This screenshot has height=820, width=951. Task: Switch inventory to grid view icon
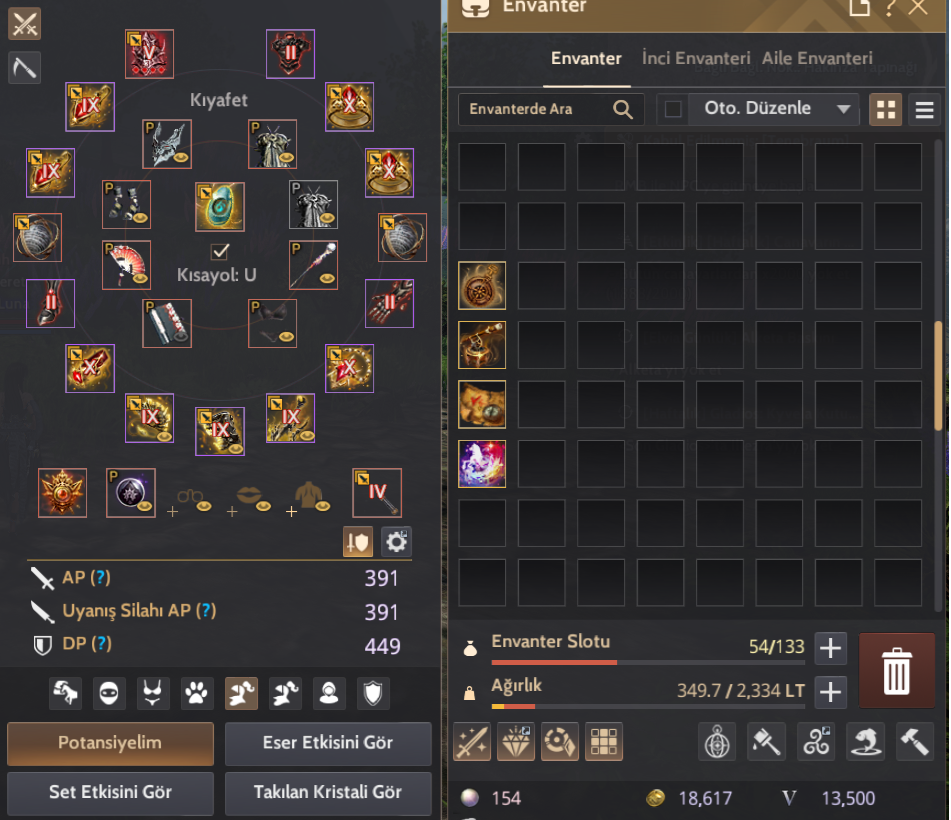tap(885, 110)
